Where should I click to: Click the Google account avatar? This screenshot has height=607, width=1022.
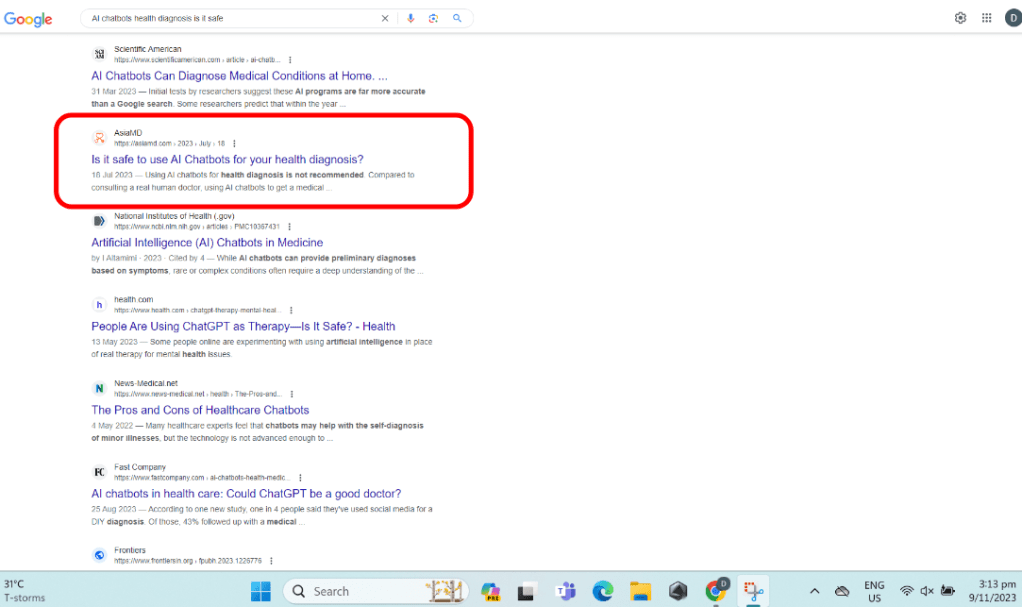(x=1012, y=18)
